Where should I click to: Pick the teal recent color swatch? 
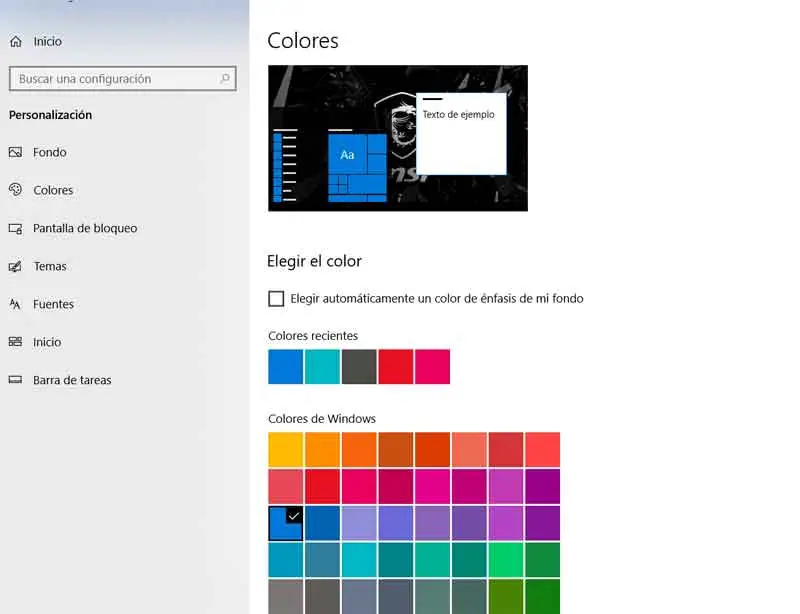[322, 367]
